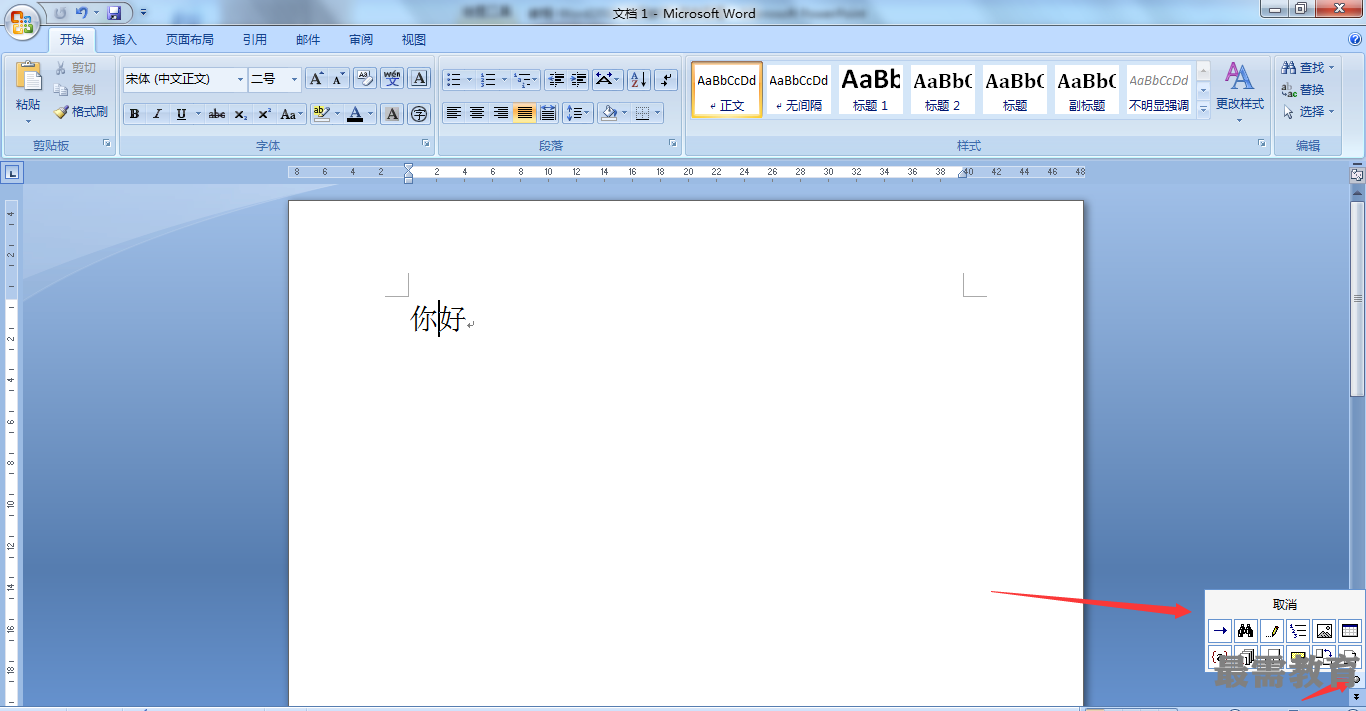Apply bullet list icon

point(454,79)
